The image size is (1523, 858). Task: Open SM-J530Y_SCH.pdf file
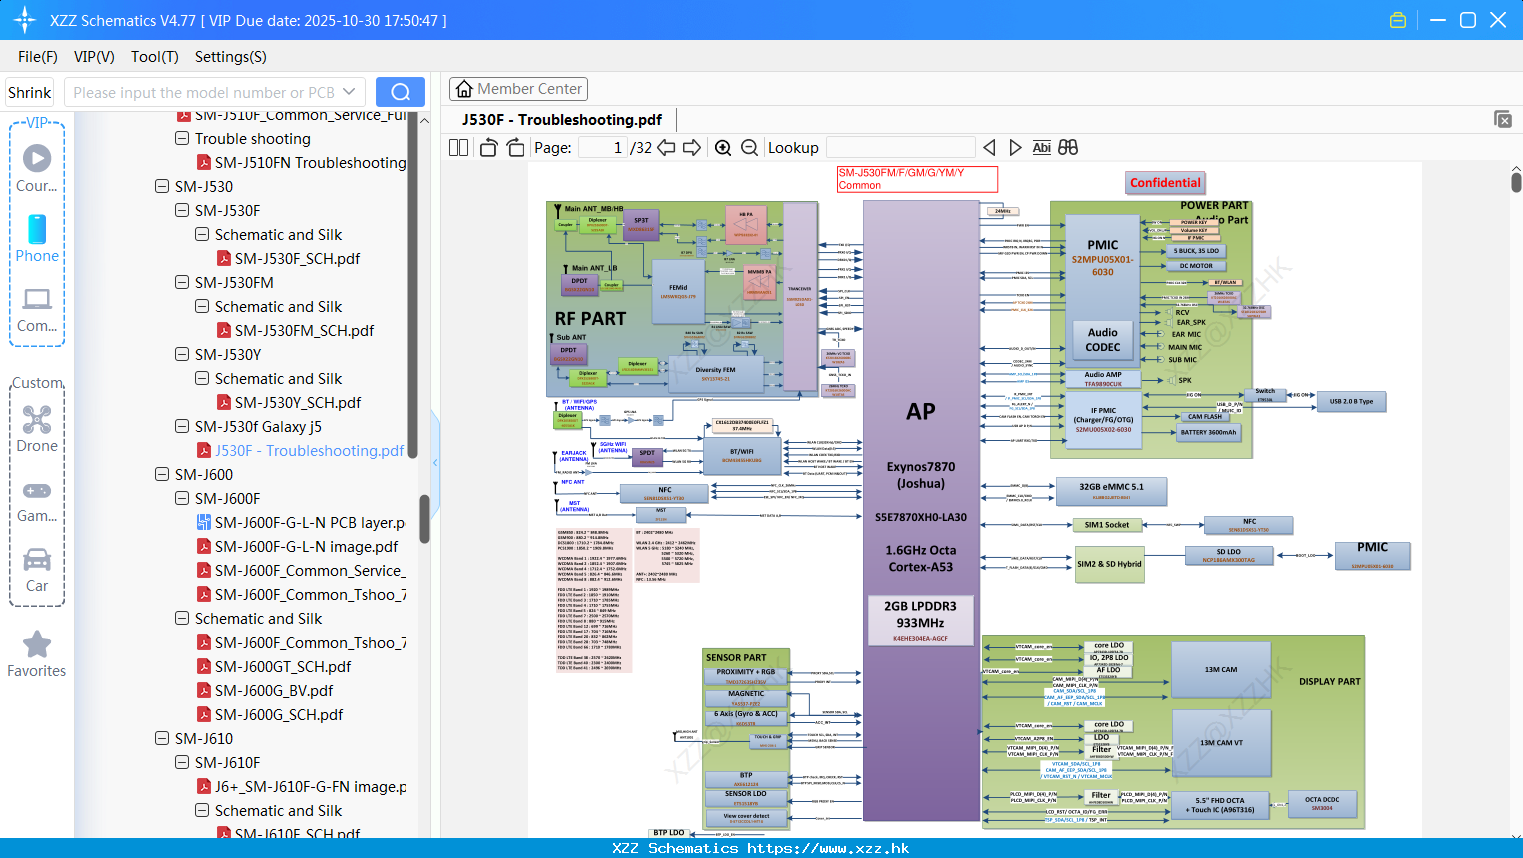click(298, 402)
